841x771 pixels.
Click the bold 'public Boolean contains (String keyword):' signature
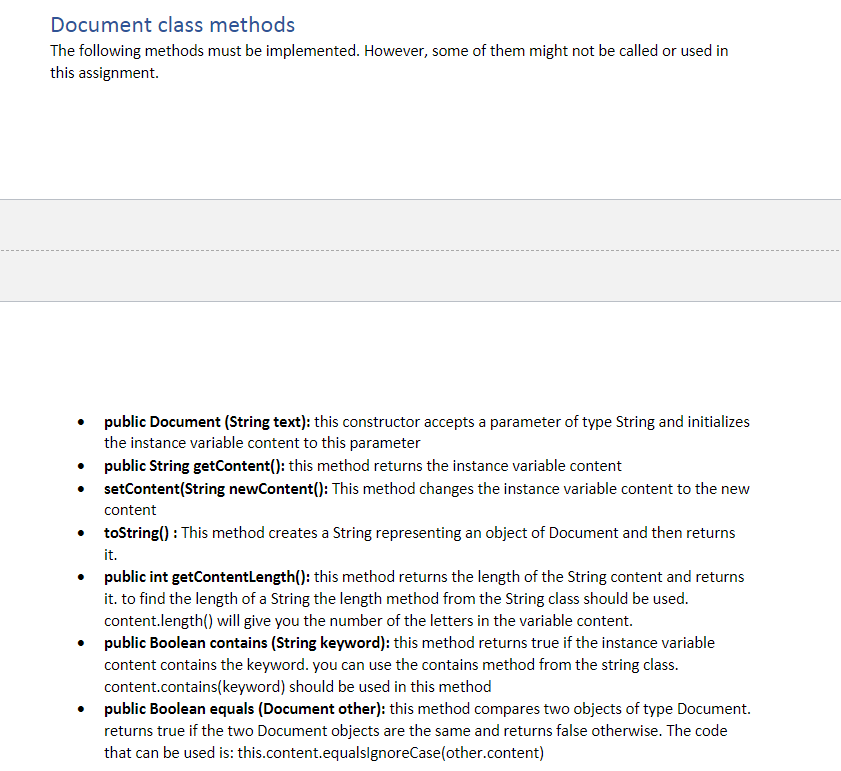[247, 643]
